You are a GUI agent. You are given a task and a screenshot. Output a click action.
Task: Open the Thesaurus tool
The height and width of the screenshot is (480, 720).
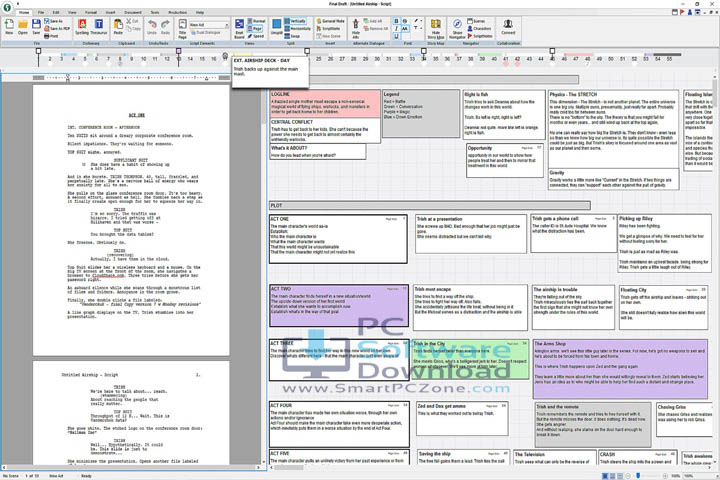point(99,27)
